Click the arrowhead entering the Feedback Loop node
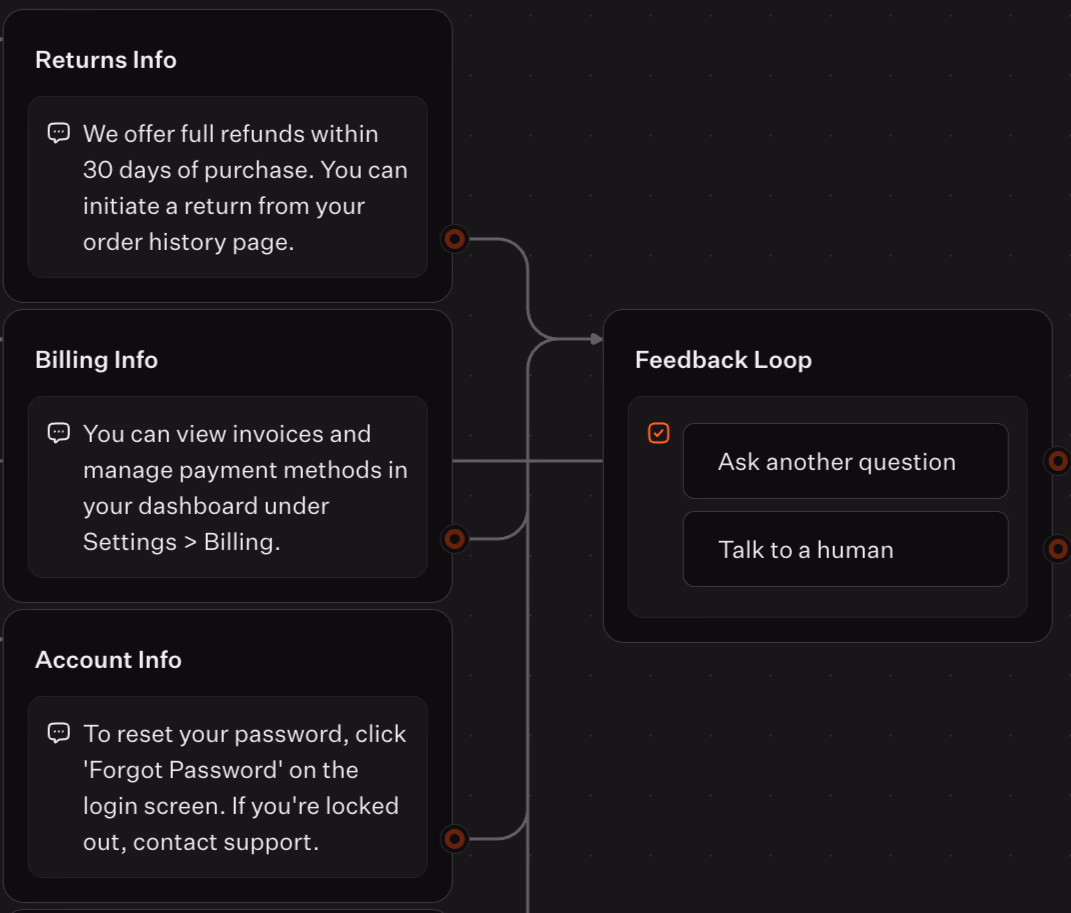This screenshot has width=1071, height=913. 597,339
